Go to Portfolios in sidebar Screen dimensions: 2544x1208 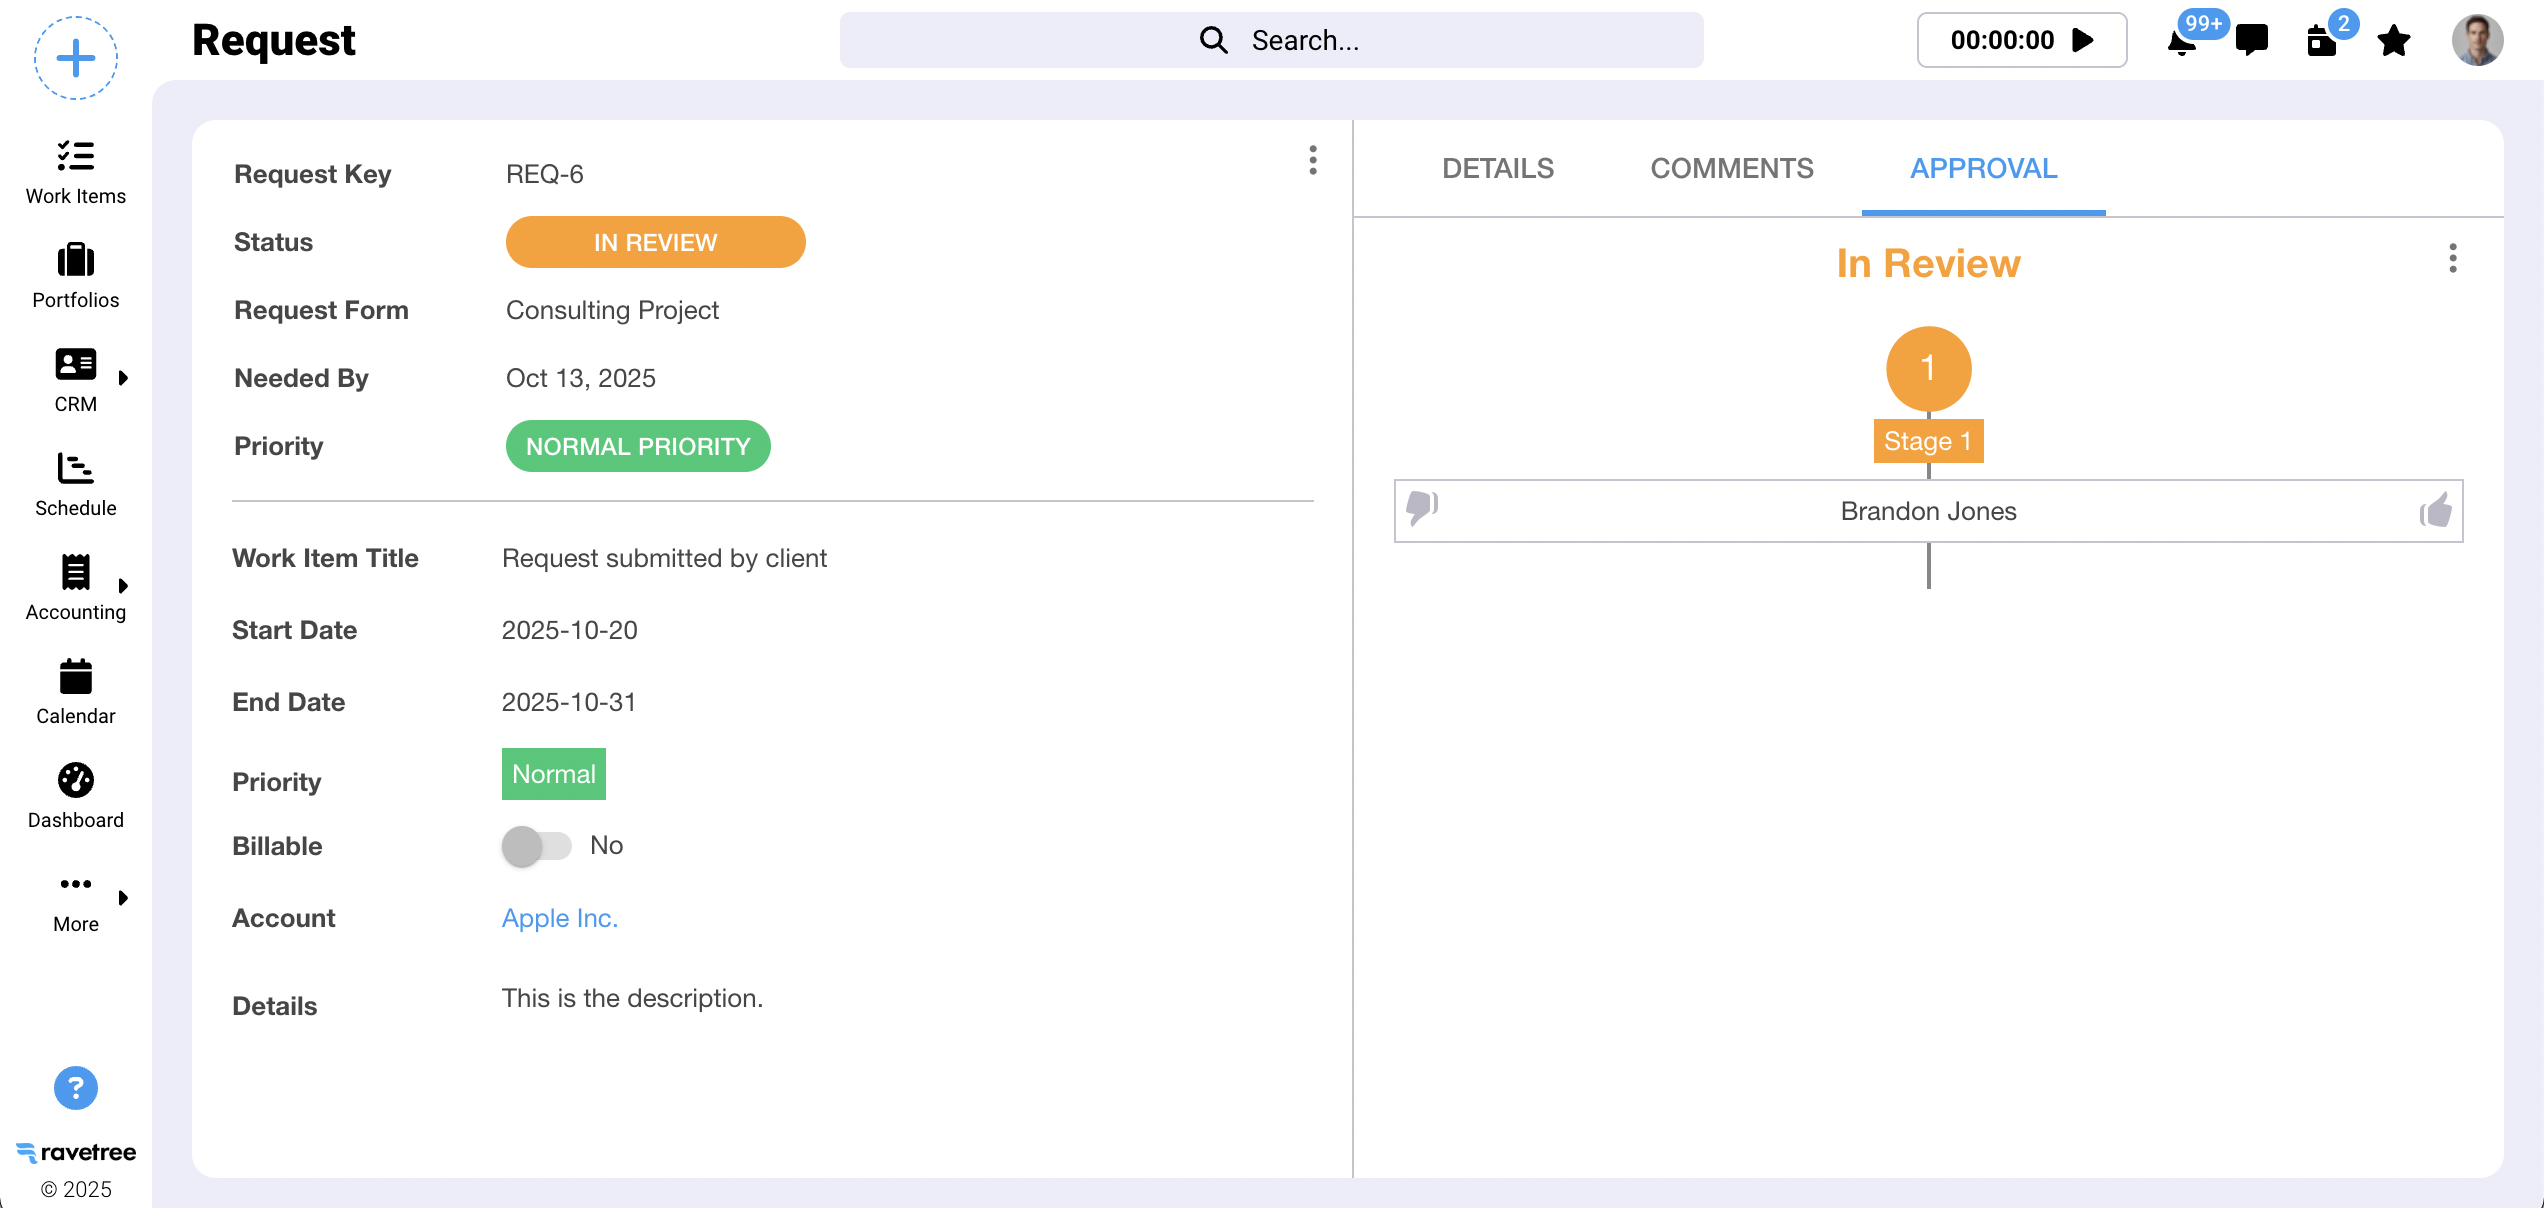[x=76, y=276]
